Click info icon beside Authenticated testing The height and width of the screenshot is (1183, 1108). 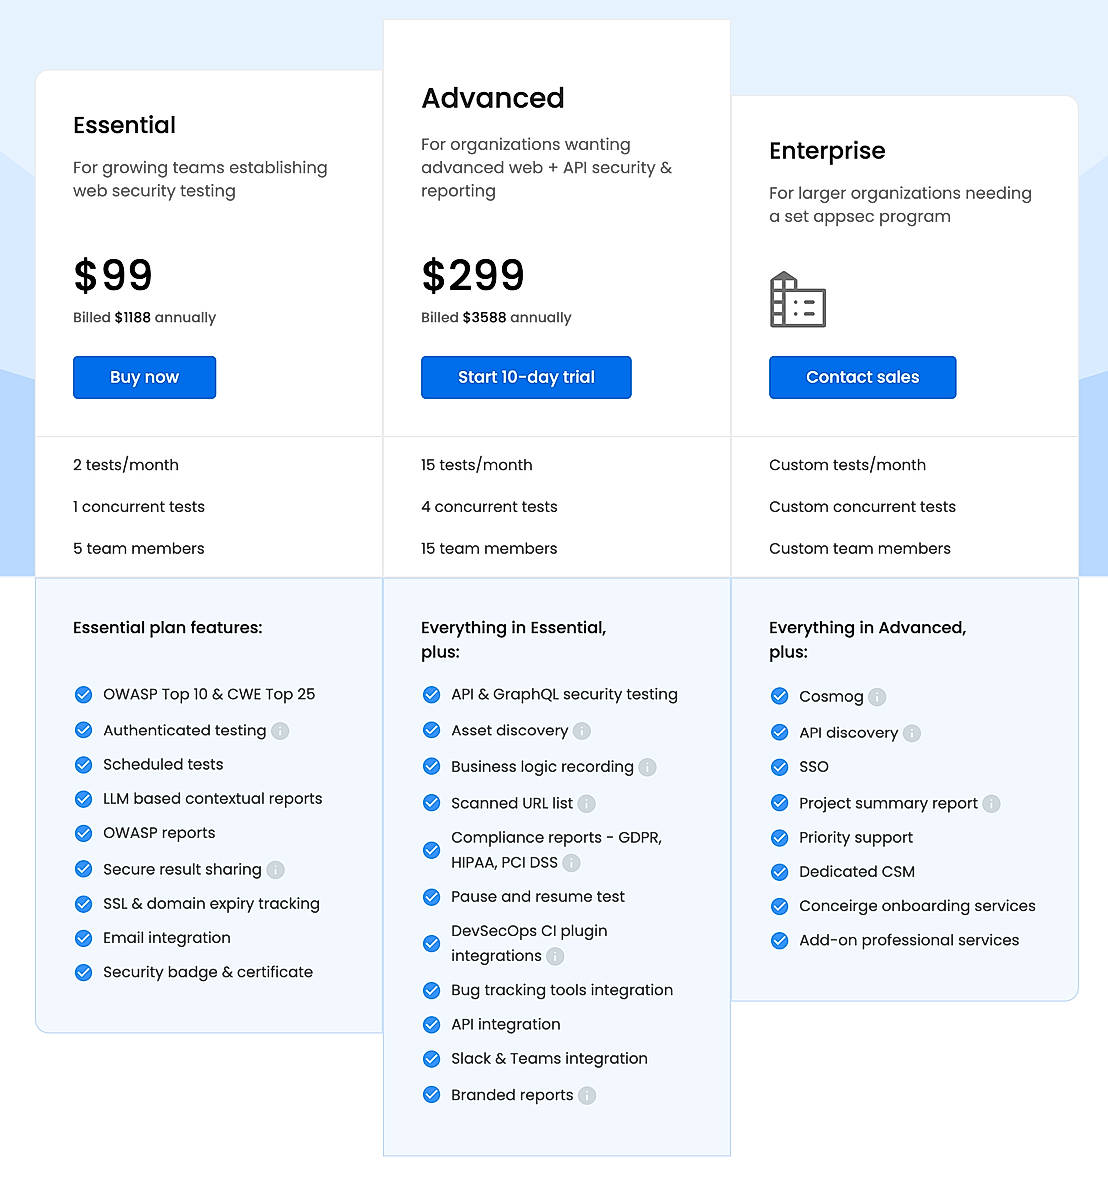click(x=280, y=731)
